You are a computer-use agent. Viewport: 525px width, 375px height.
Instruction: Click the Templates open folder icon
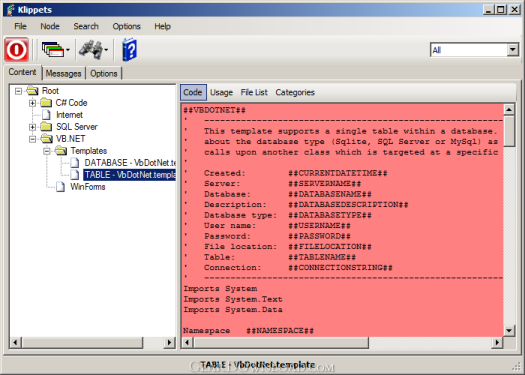[61, 151]
